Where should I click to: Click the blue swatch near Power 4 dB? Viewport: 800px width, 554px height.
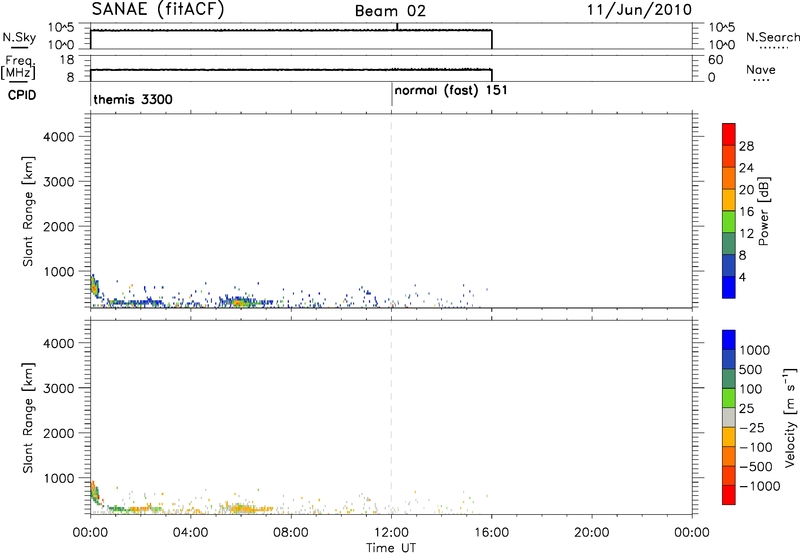(729, 287)
